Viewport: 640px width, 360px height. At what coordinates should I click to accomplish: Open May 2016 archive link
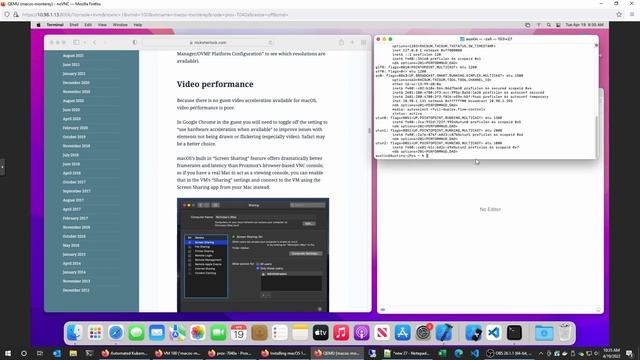pos(71,245)
